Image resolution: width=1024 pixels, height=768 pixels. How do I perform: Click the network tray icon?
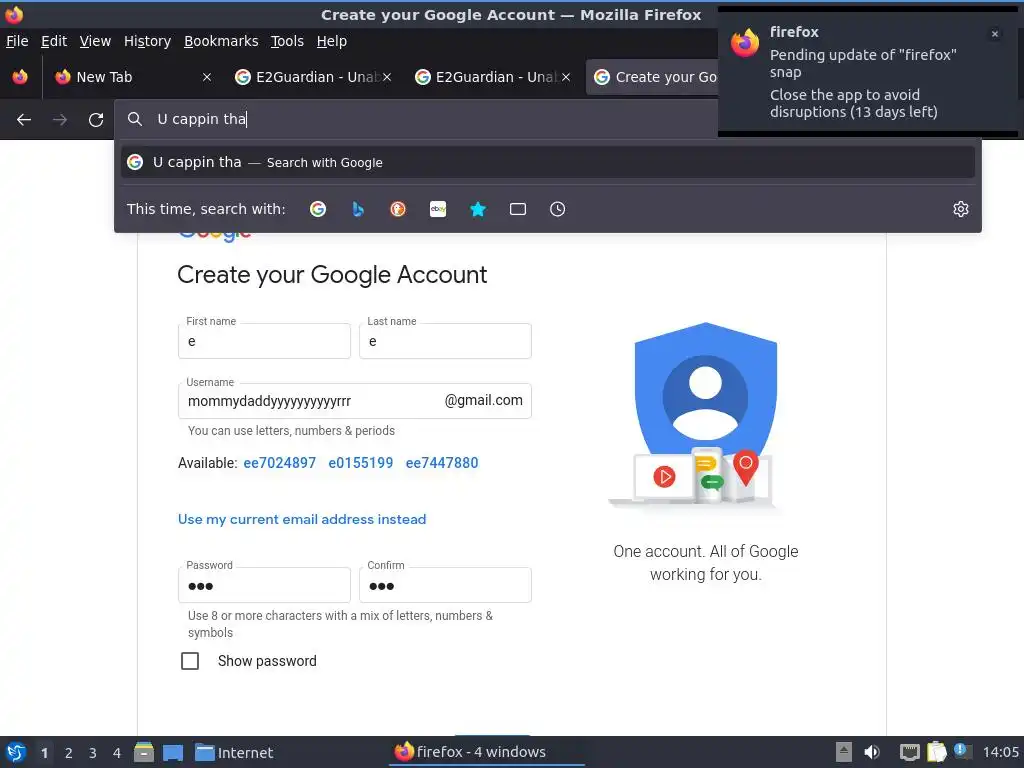pos(909,752)
